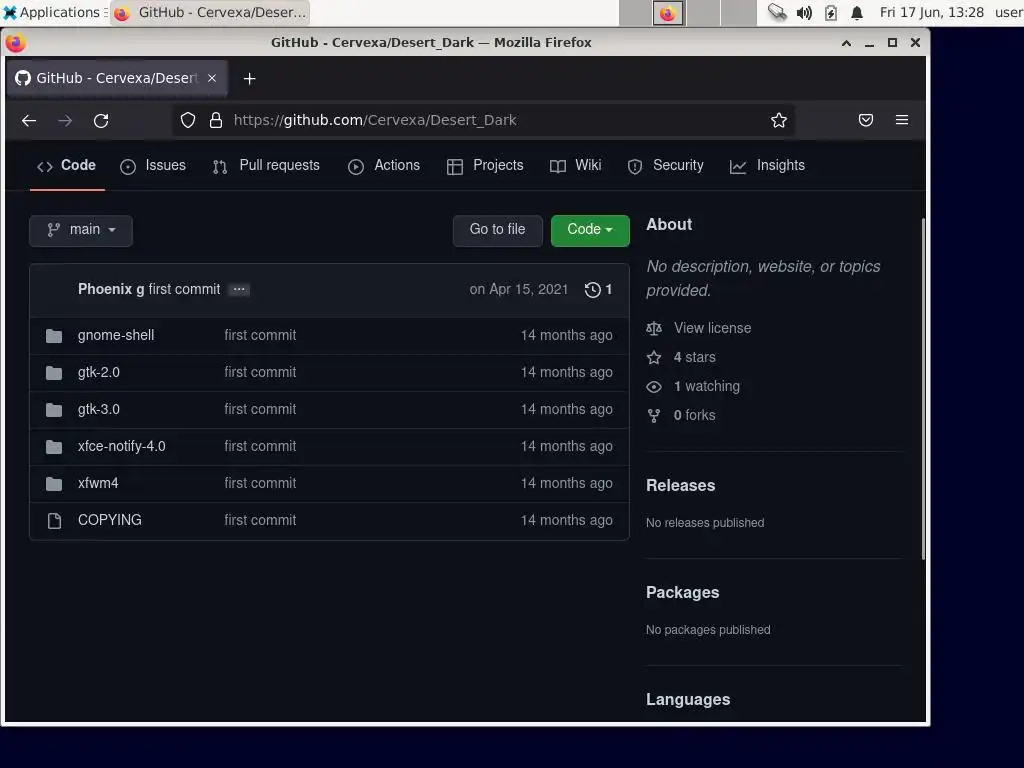This screenshot has width=1024, height=768.
Task: Reload the GitHub page
Action: point(101,121)
